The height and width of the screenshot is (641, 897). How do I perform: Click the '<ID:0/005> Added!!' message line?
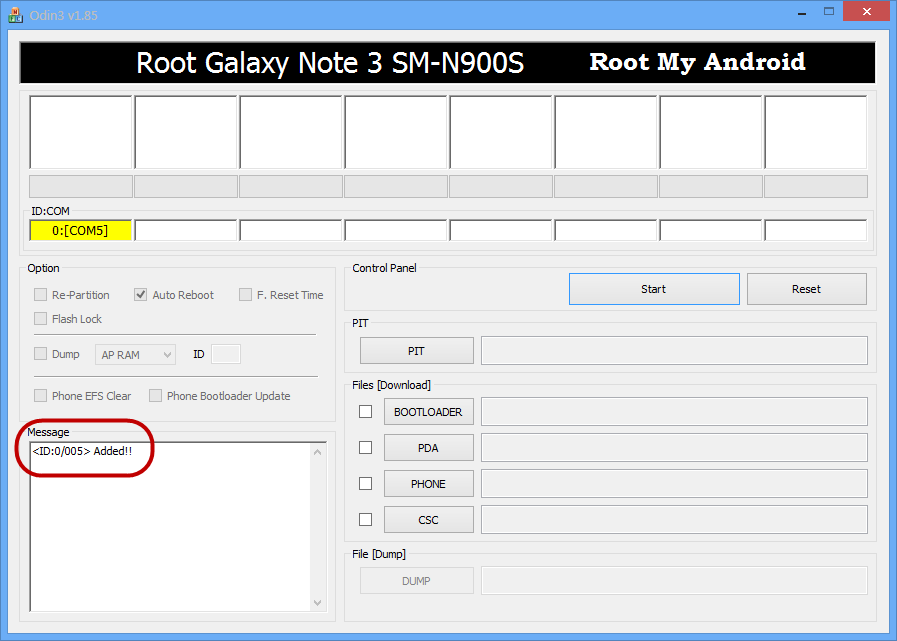82,451
